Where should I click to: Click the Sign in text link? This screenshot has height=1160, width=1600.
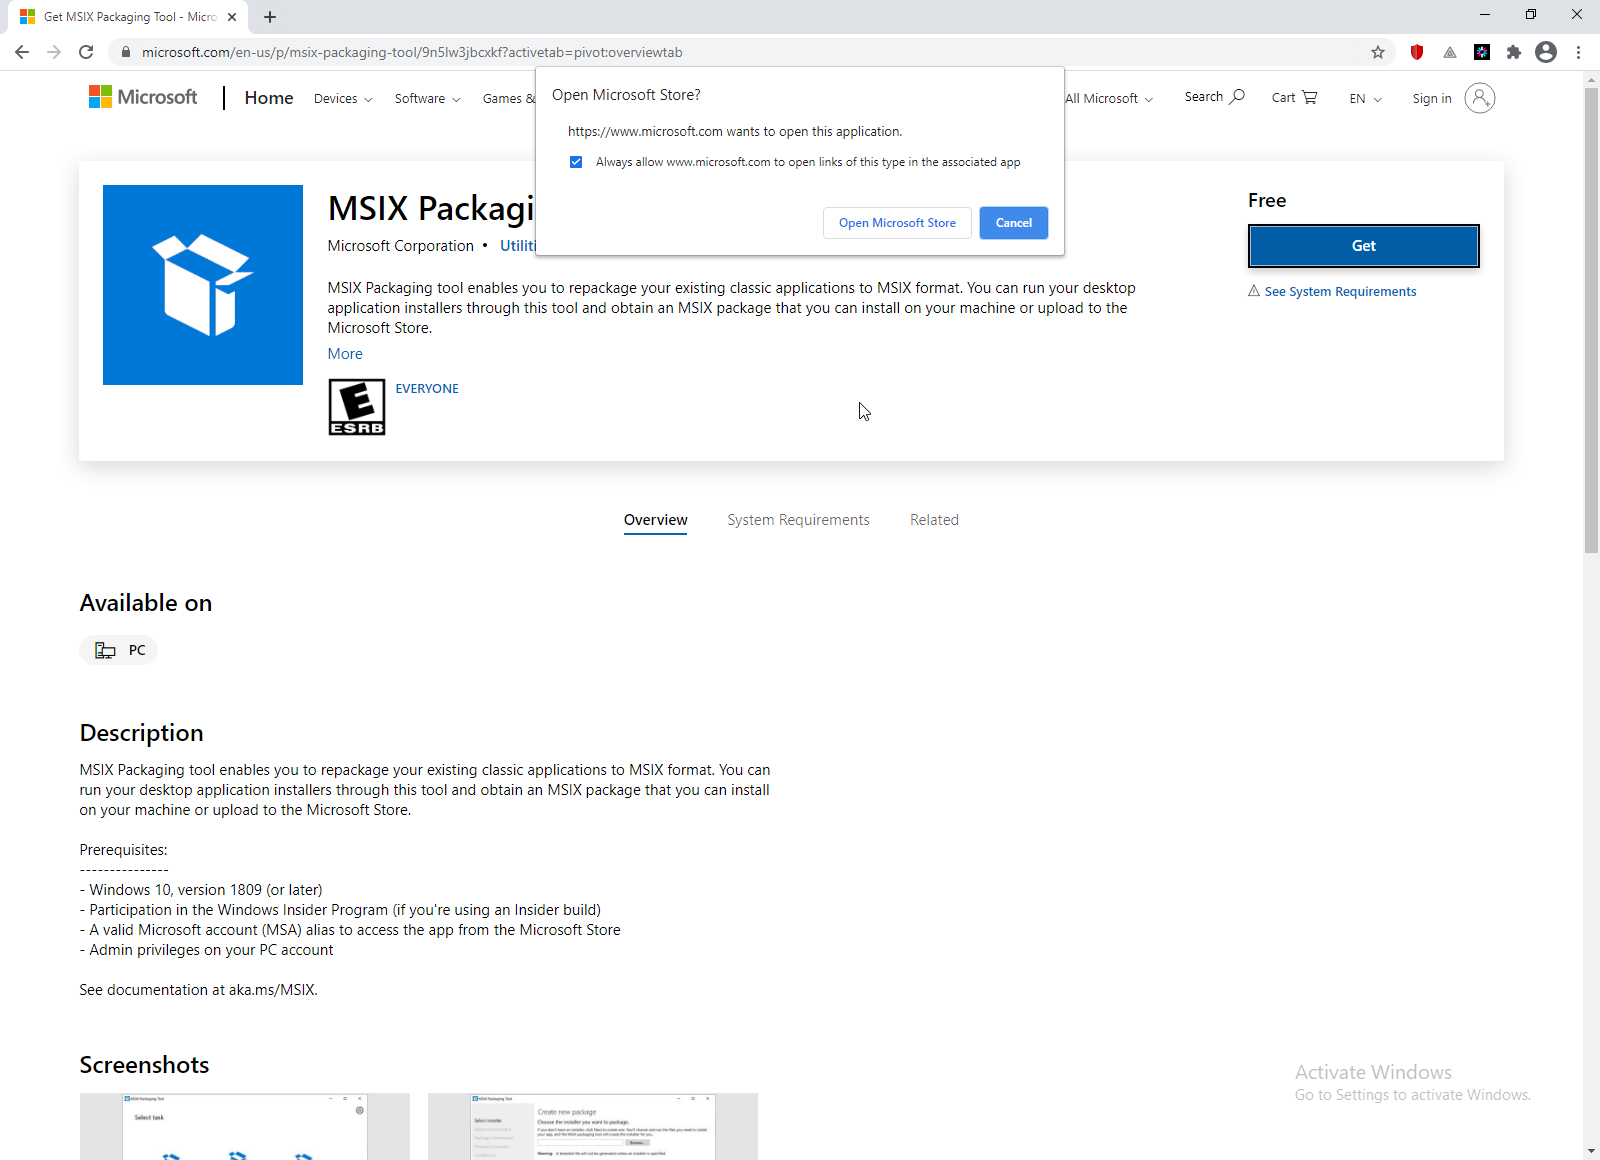(x=1432, y=99)
